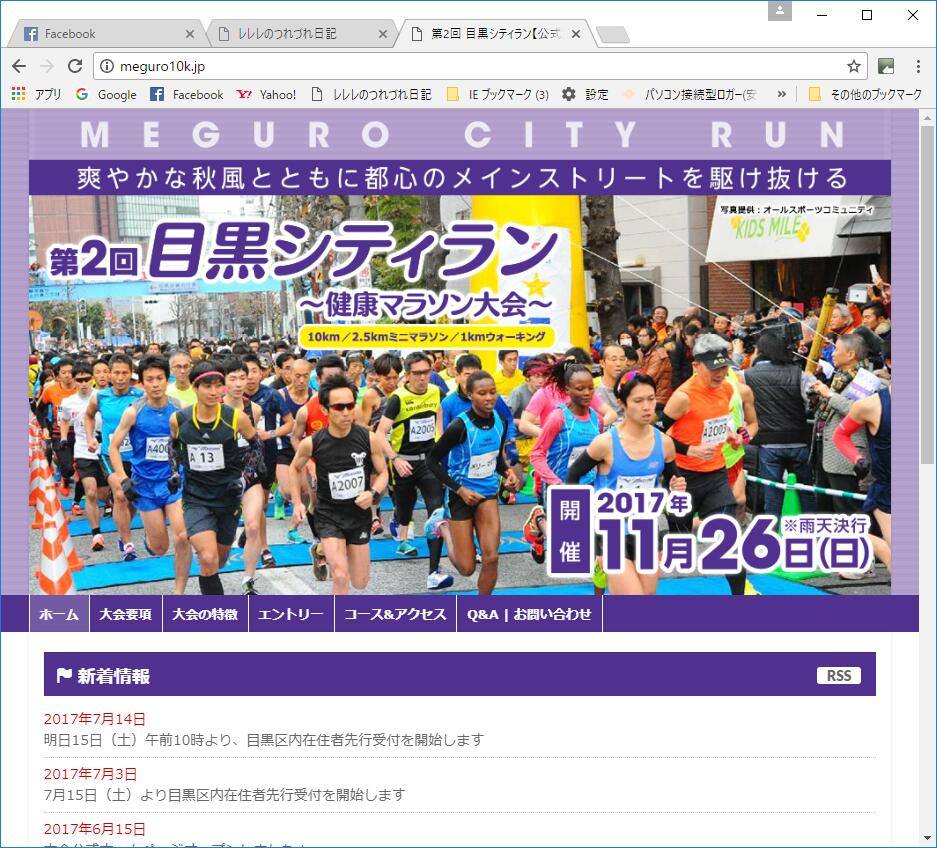This screenshot has height=848, width=937.
Task: Open the Chrome user profile button
Action: tap(779, 11)
